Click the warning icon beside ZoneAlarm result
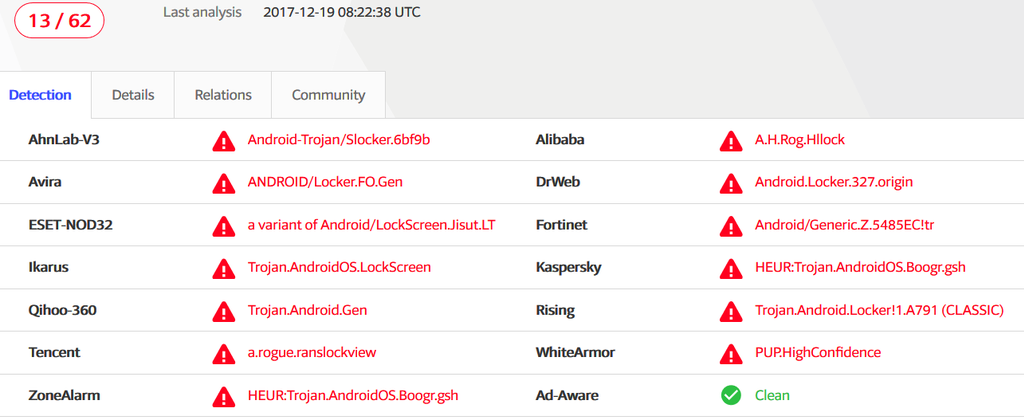The image size is (1024, 420). coord(224,395)
